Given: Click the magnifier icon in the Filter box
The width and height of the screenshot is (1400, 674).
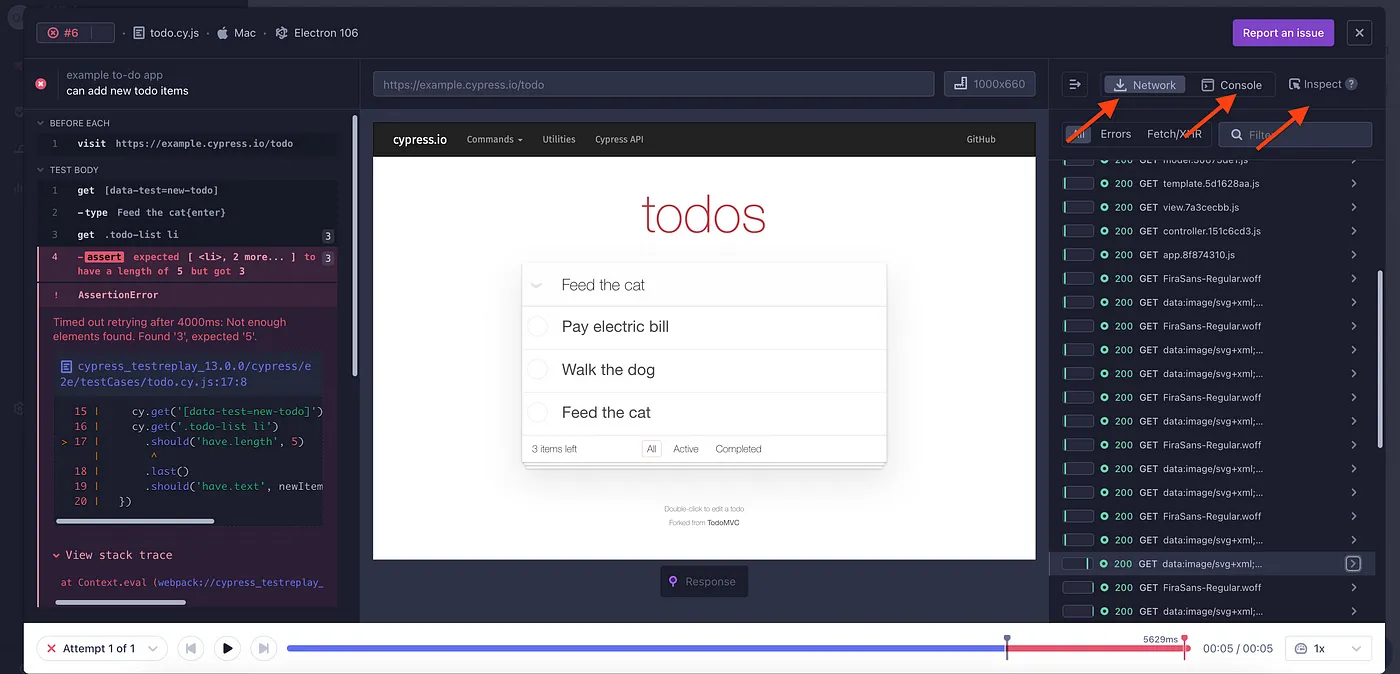Looking at the screenshot, I should 1237,135.
